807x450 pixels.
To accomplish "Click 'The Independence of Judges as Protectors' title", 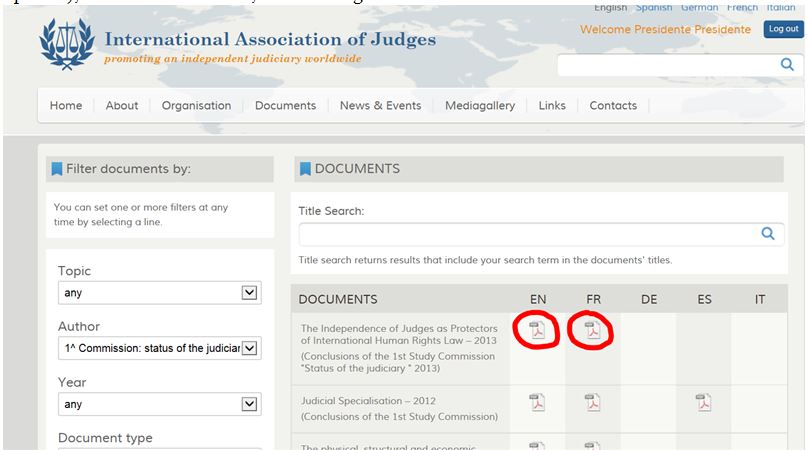I will 399,334.
